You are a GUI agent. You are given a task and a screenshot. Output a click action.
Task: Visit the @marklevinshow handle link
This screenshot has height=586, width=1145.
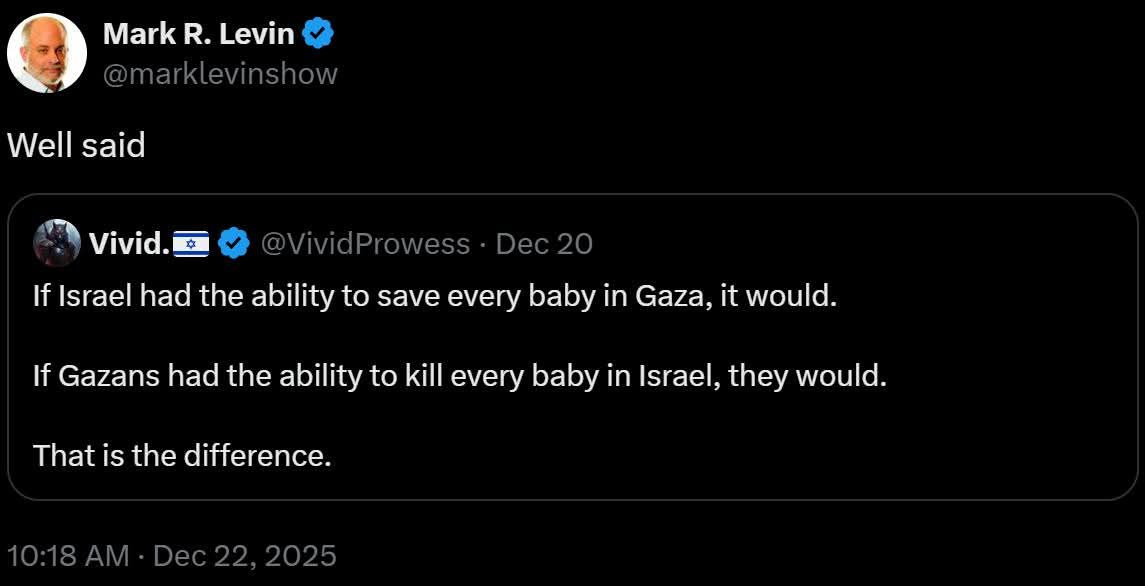click(220, 73)
